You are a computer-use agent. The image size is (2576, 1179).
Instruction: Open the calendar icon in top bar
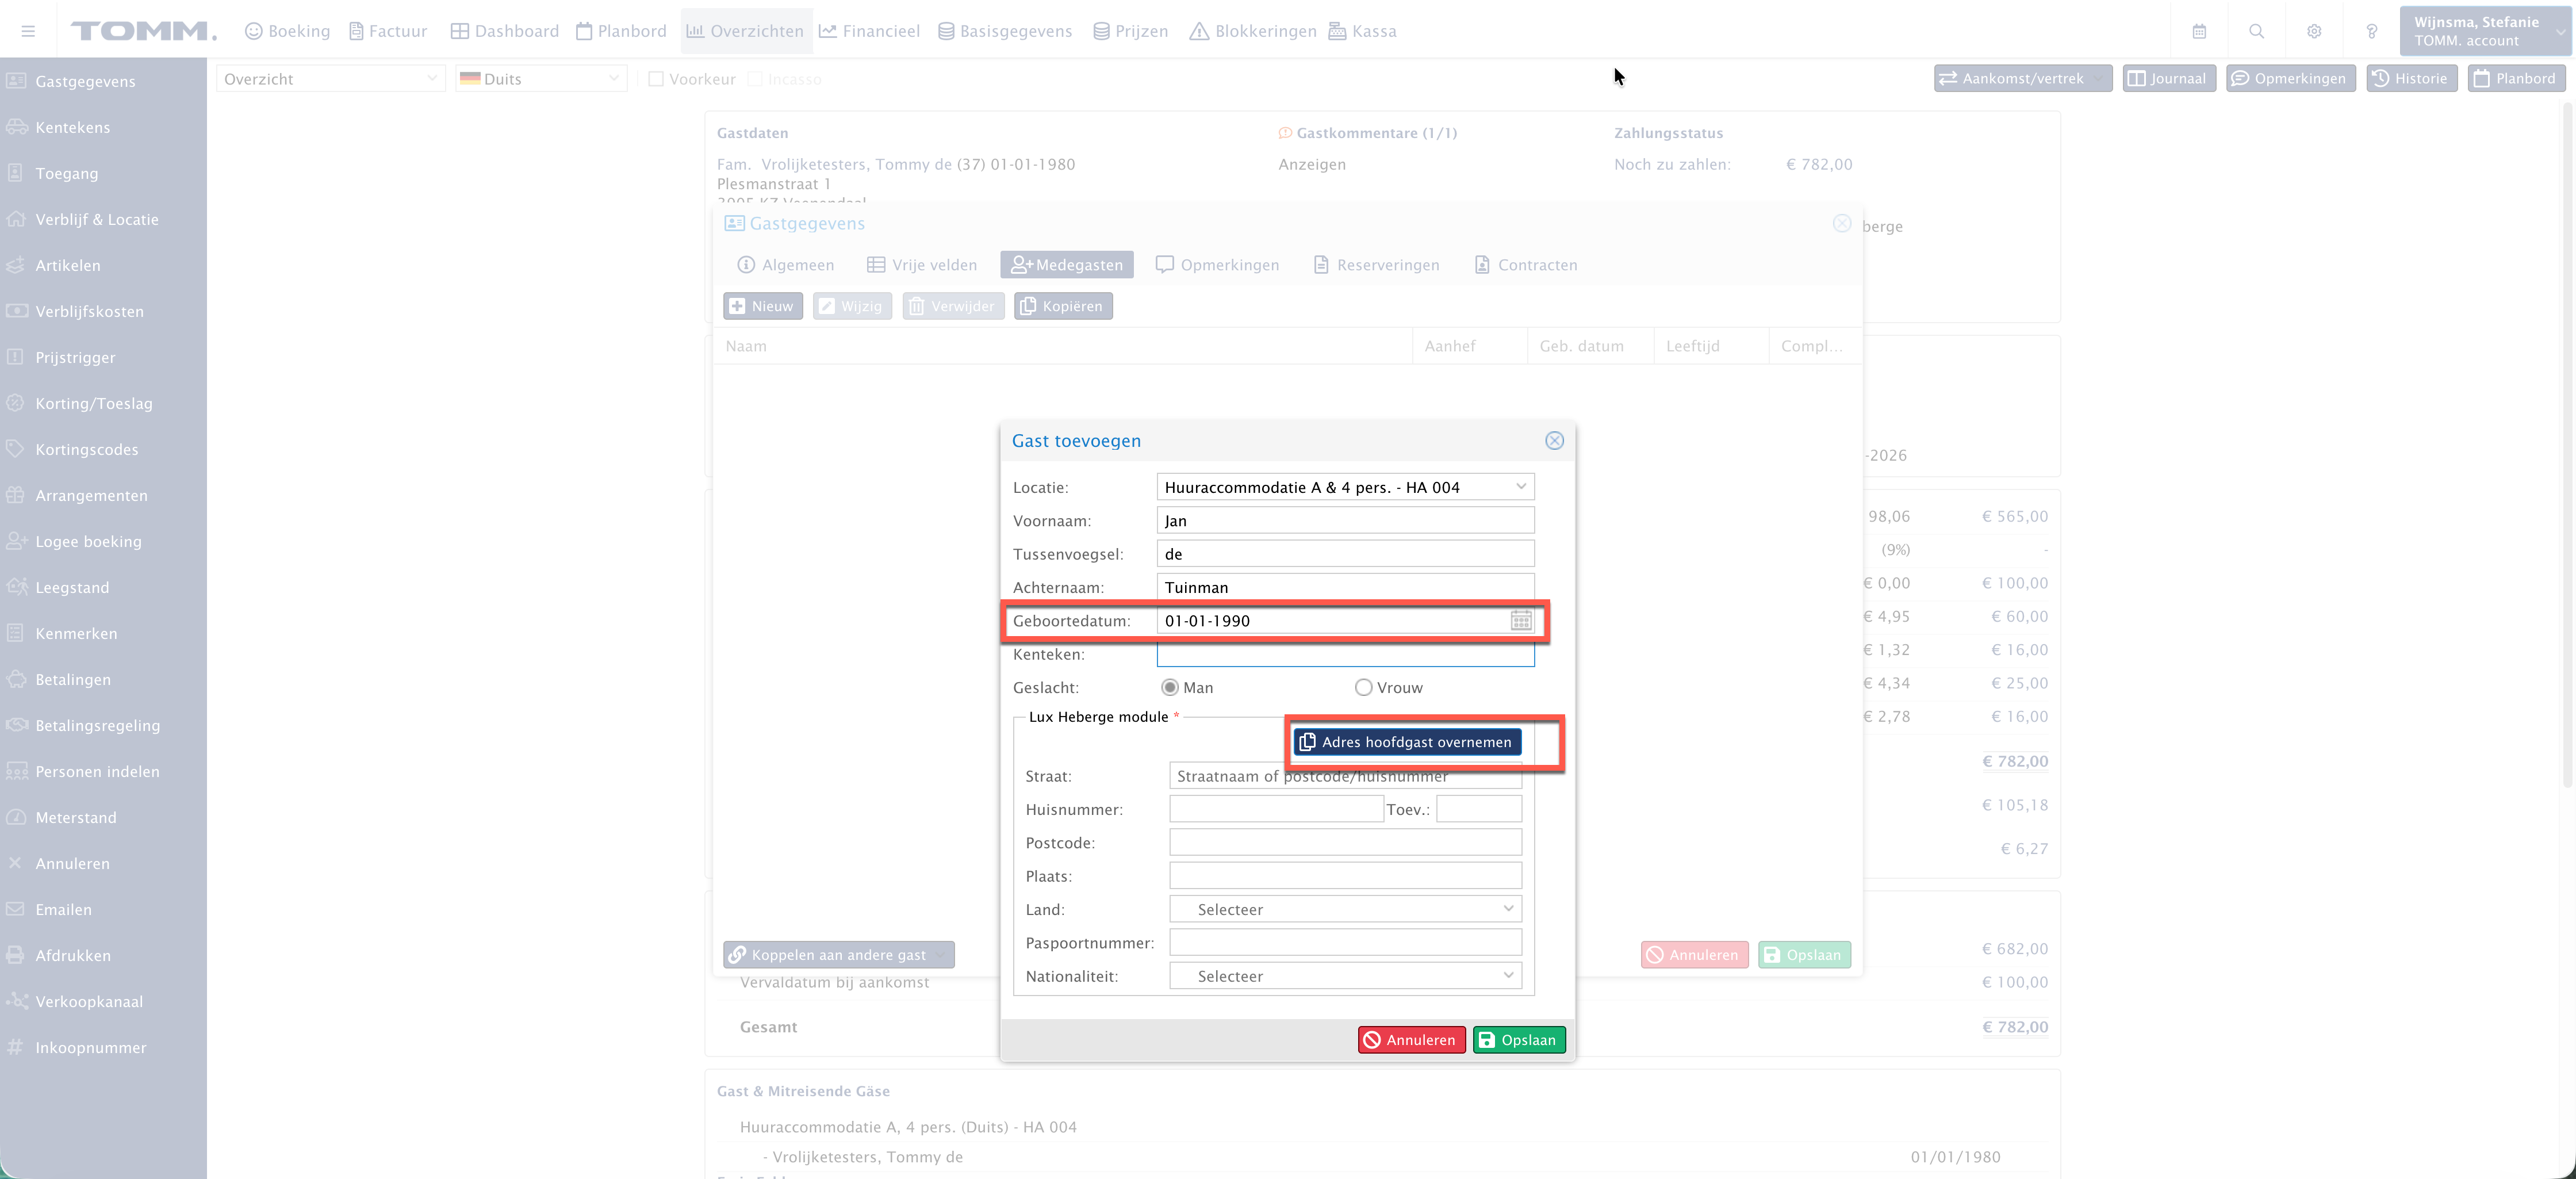click(2199, 31)
